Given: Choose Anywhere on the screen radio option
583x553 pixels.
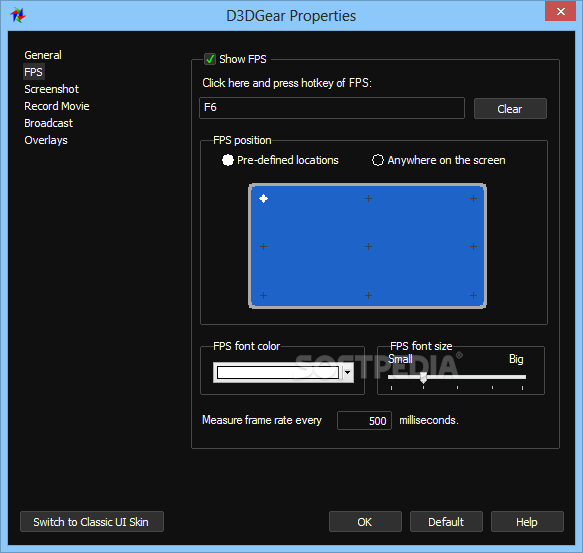Looking at the screenshot, I should [378, 160].
